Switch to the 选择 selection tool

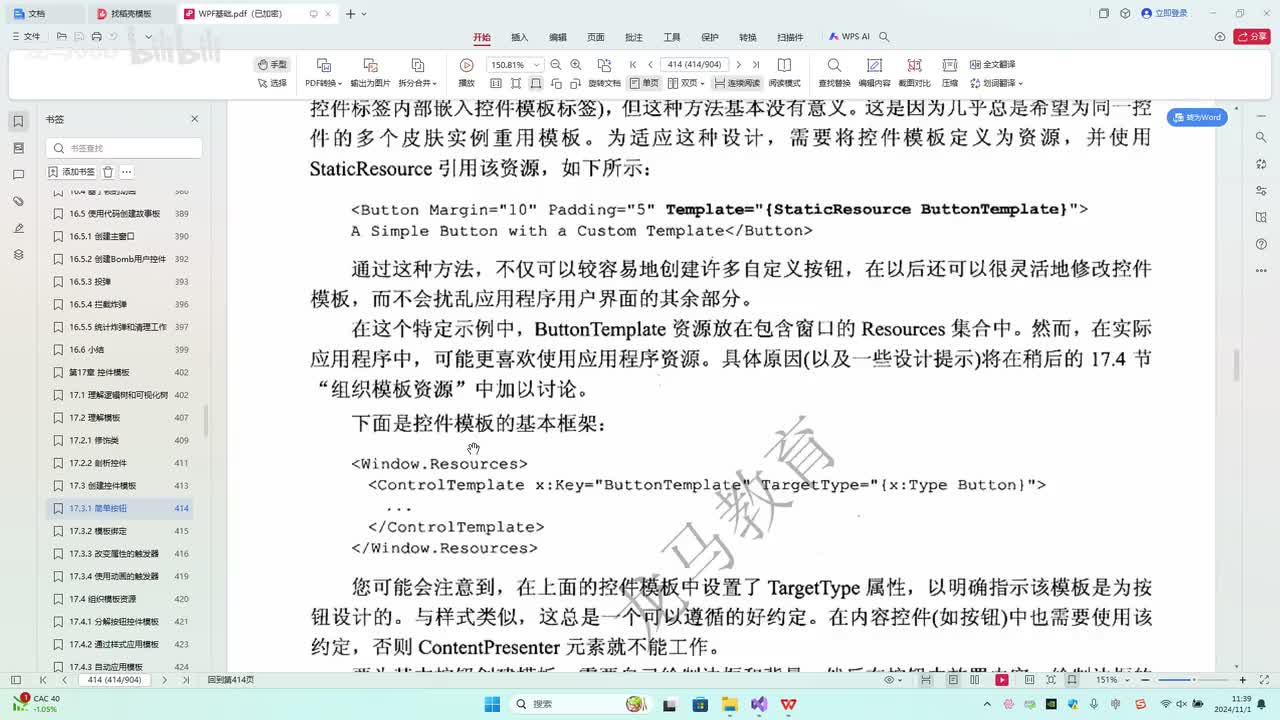[x=272, y=83]
